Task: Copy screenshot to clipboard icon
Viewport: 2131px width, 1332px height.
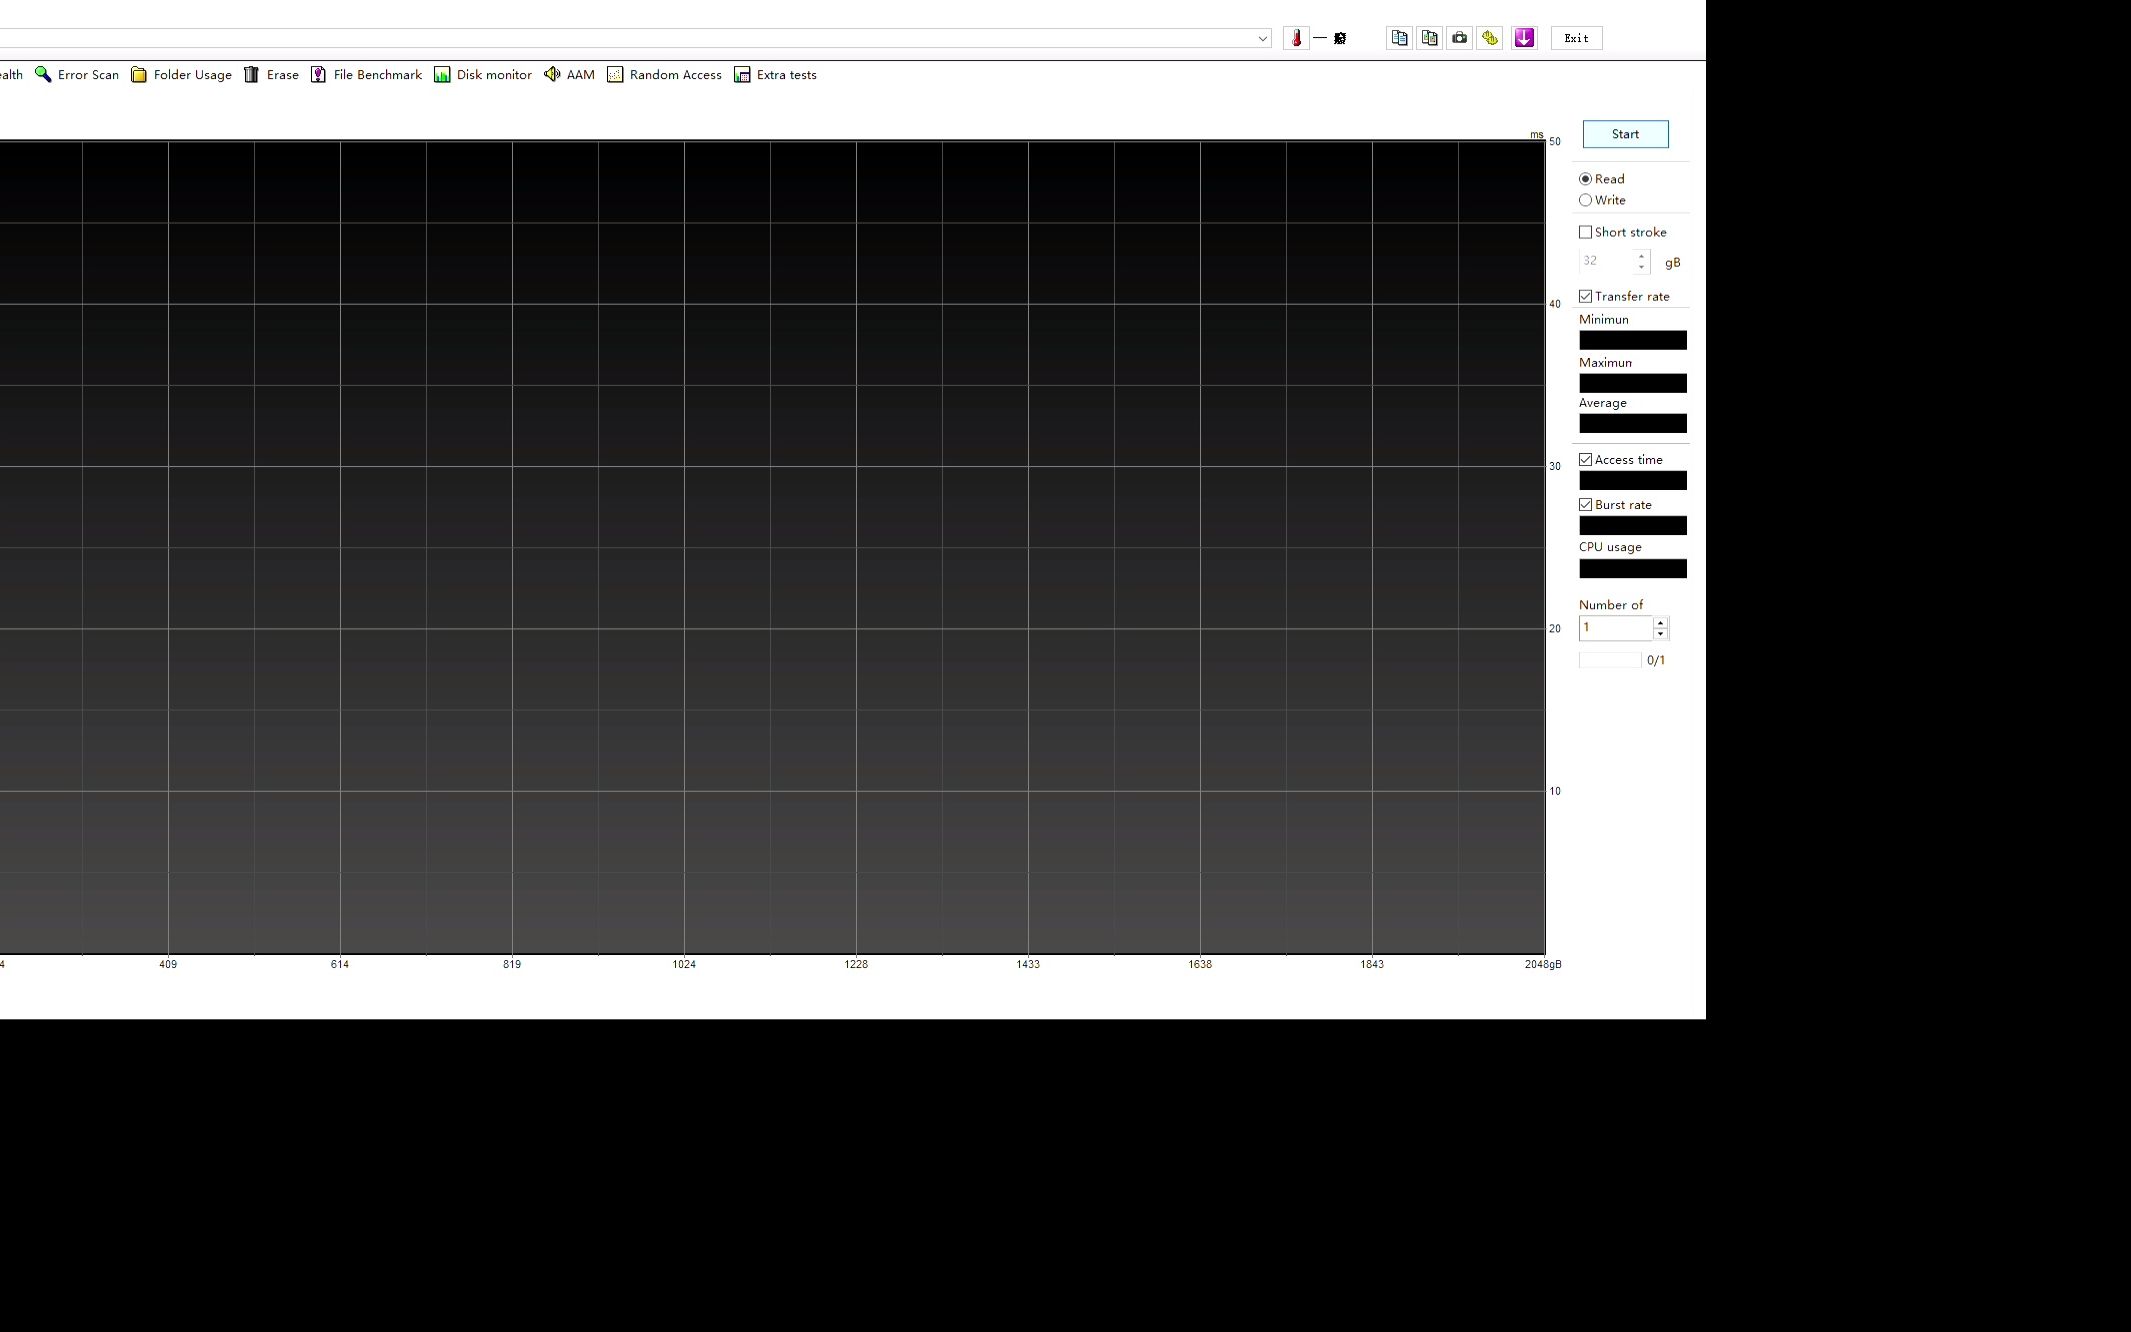Action: pos(1430,38)
